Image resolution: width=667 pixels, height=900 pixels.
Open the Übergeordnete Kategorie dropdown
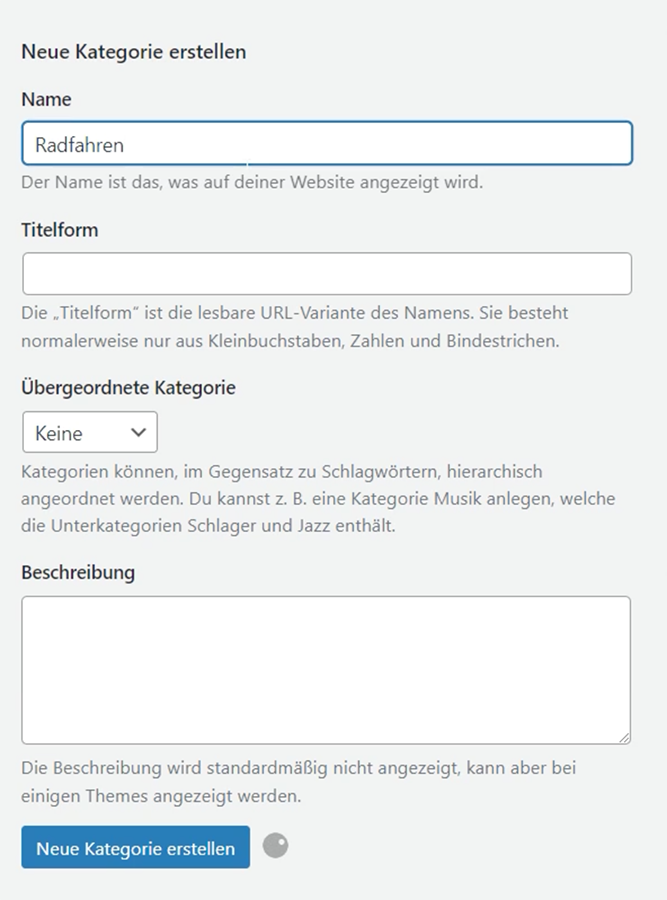click(x=90, y=433)
